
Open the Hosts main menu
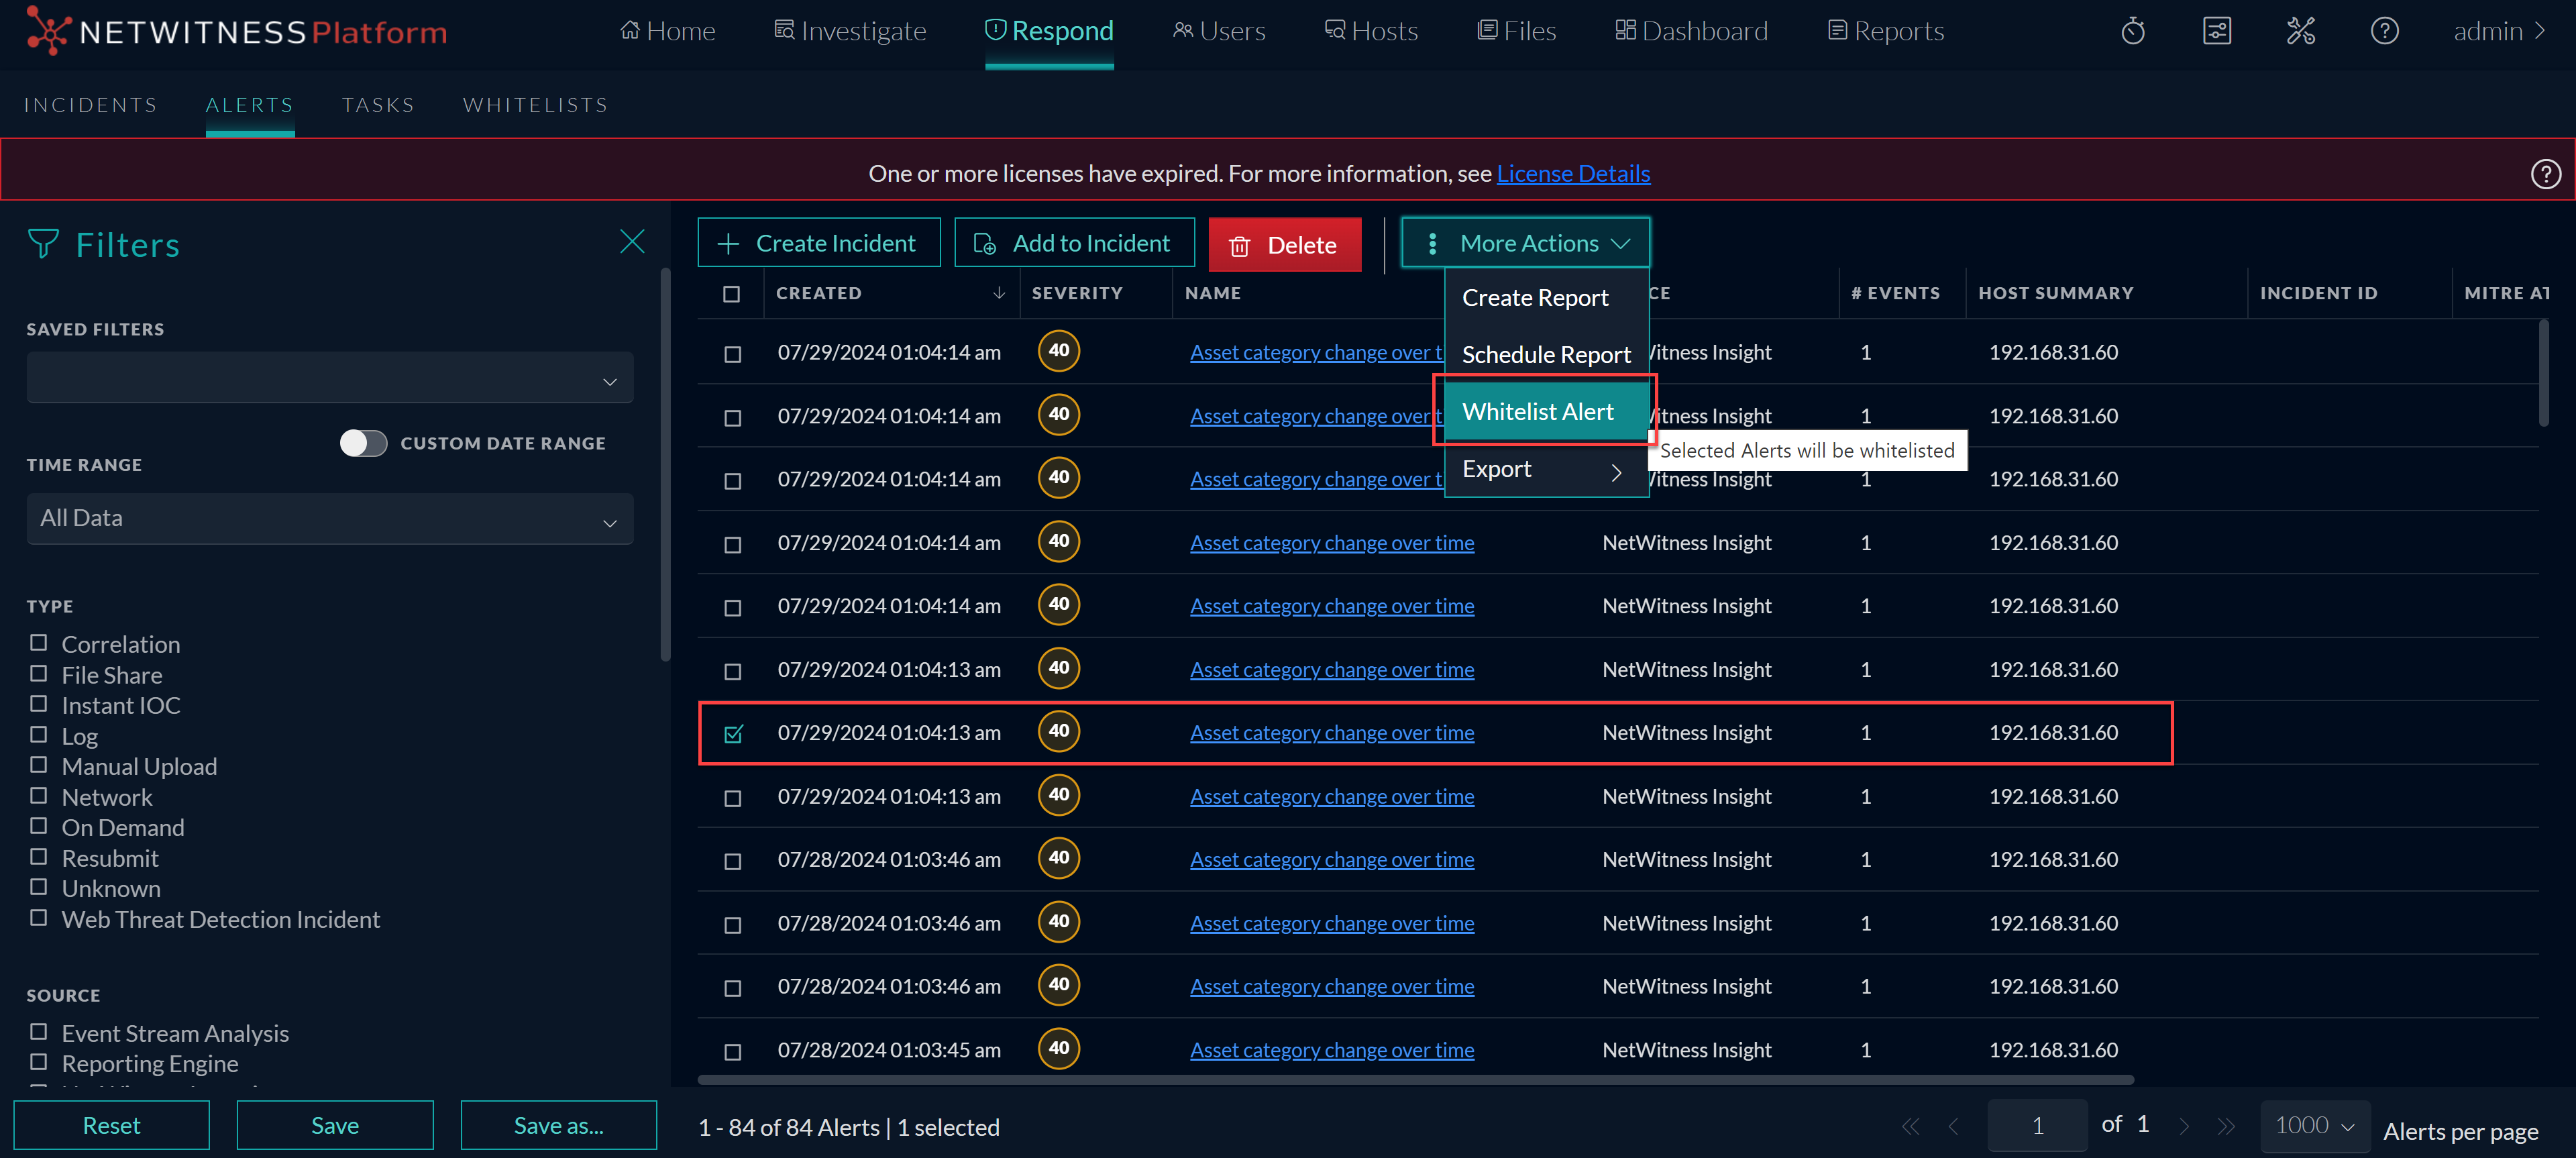1371,31
